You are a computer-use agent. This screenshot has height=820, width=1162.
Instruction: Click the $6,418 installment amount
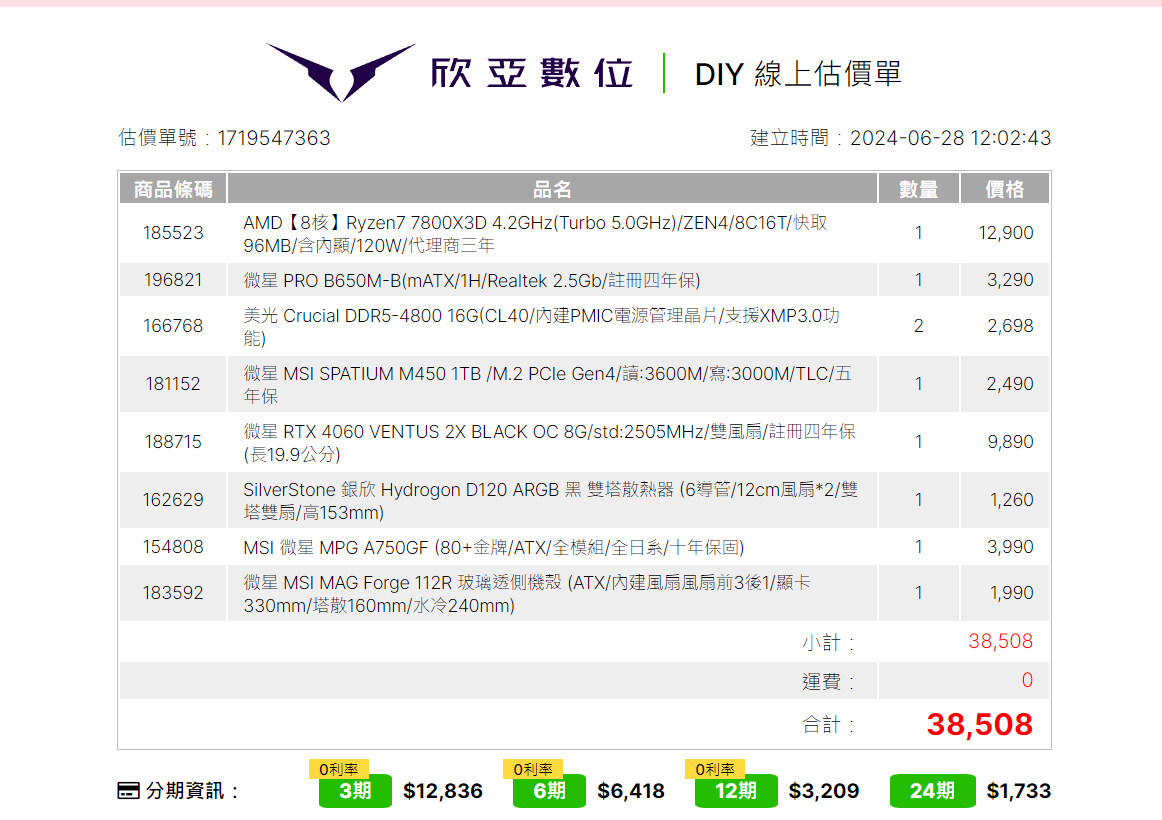pyautogui.click(x=631, y=791)
